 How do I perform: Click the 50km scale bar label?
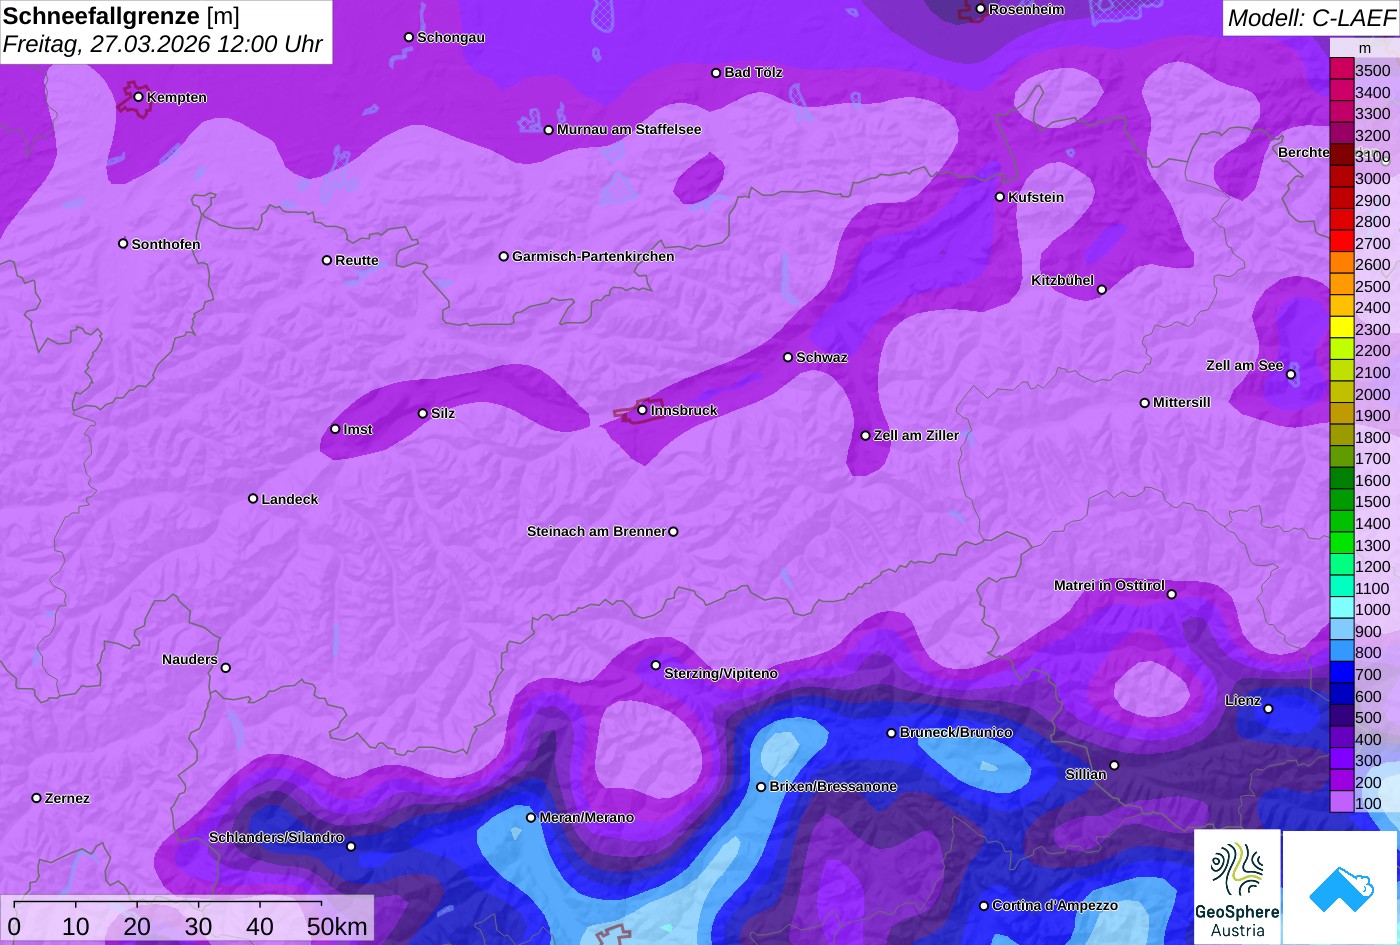point(338,927)
